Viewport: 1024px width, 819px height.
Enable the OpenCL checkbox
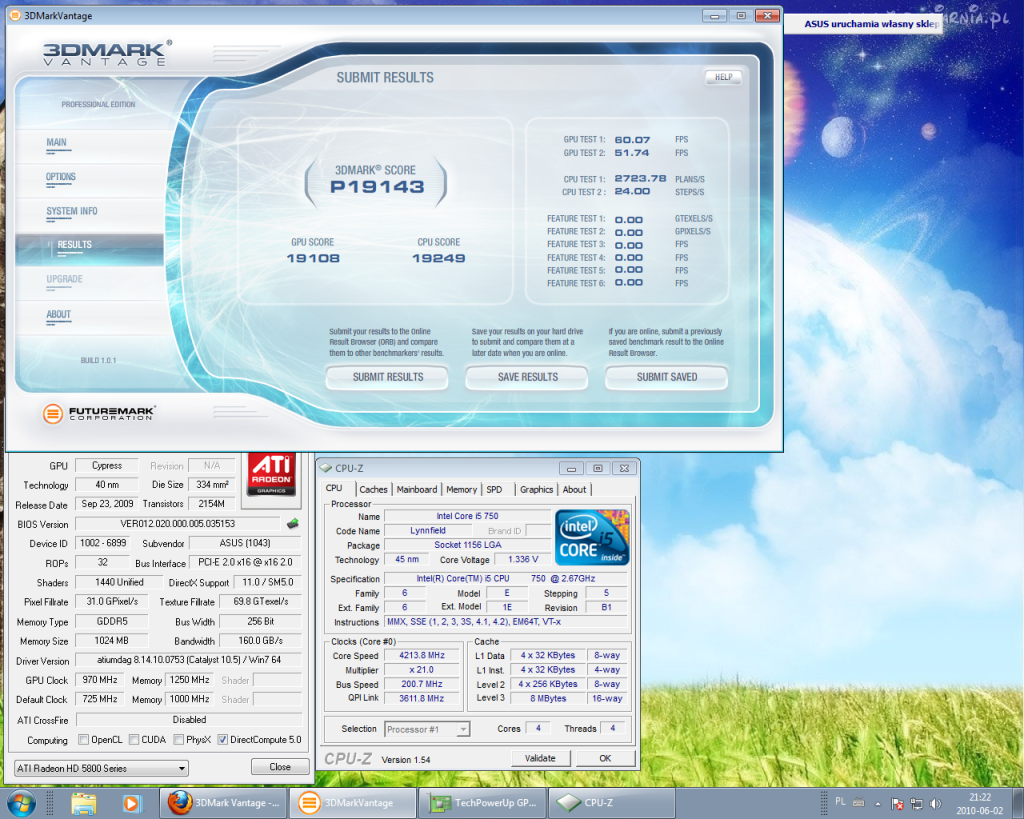tap(84, 740)
